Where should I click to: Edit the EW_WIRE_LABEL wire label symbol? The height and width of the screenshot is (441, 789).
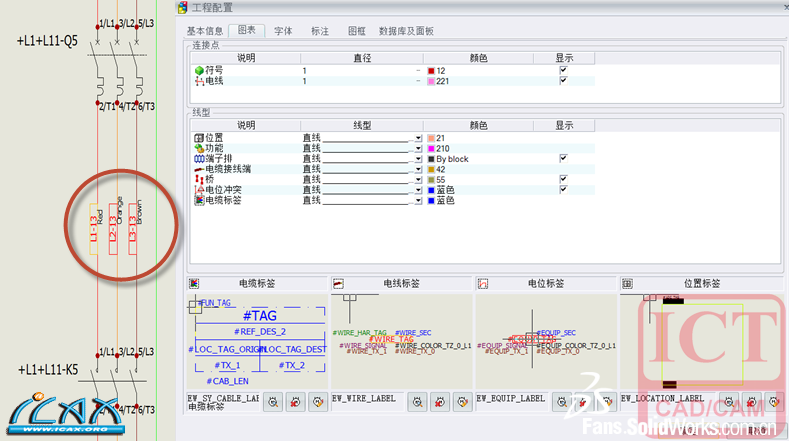(462, 402)
